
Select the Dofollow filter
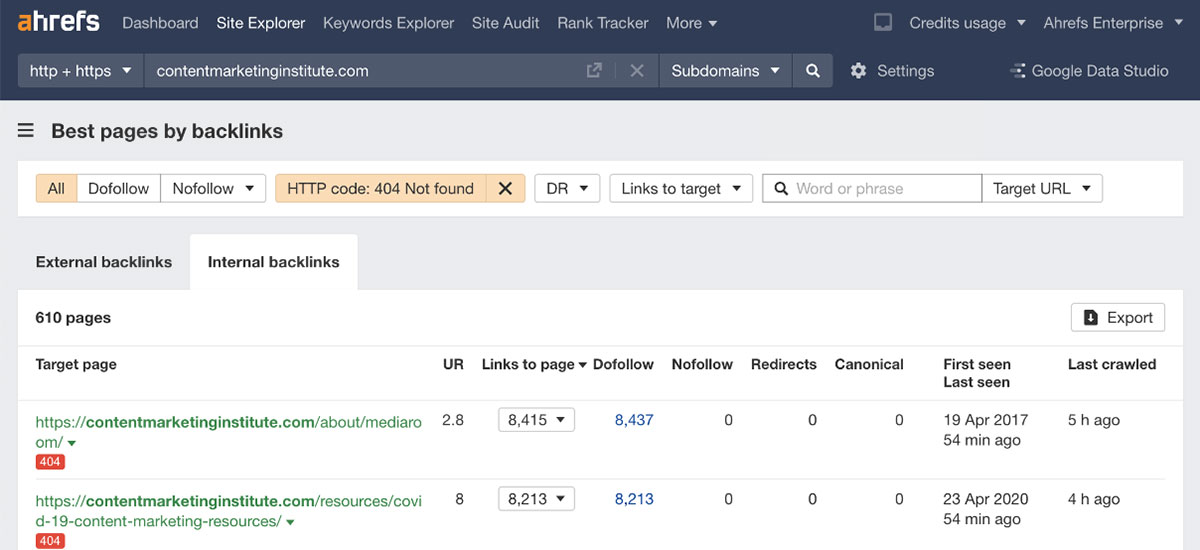pyautogui.click(x=118, y=188)
